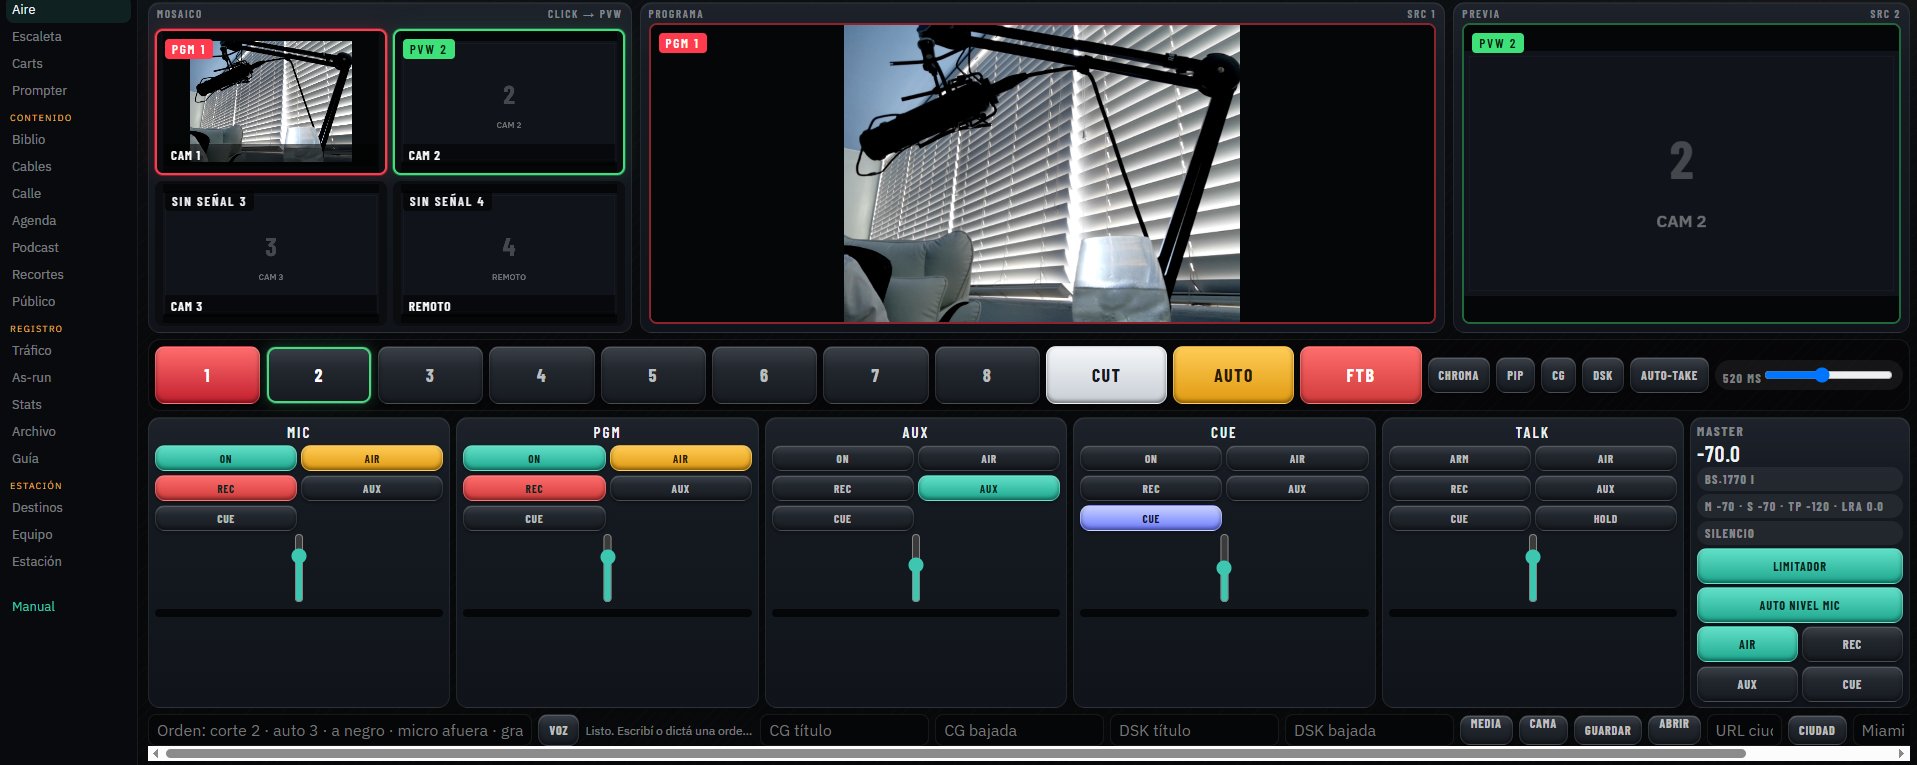Open the Carts section in sidebar
This screenshot has width=1917, height=765.
click(x=28, y=63)
